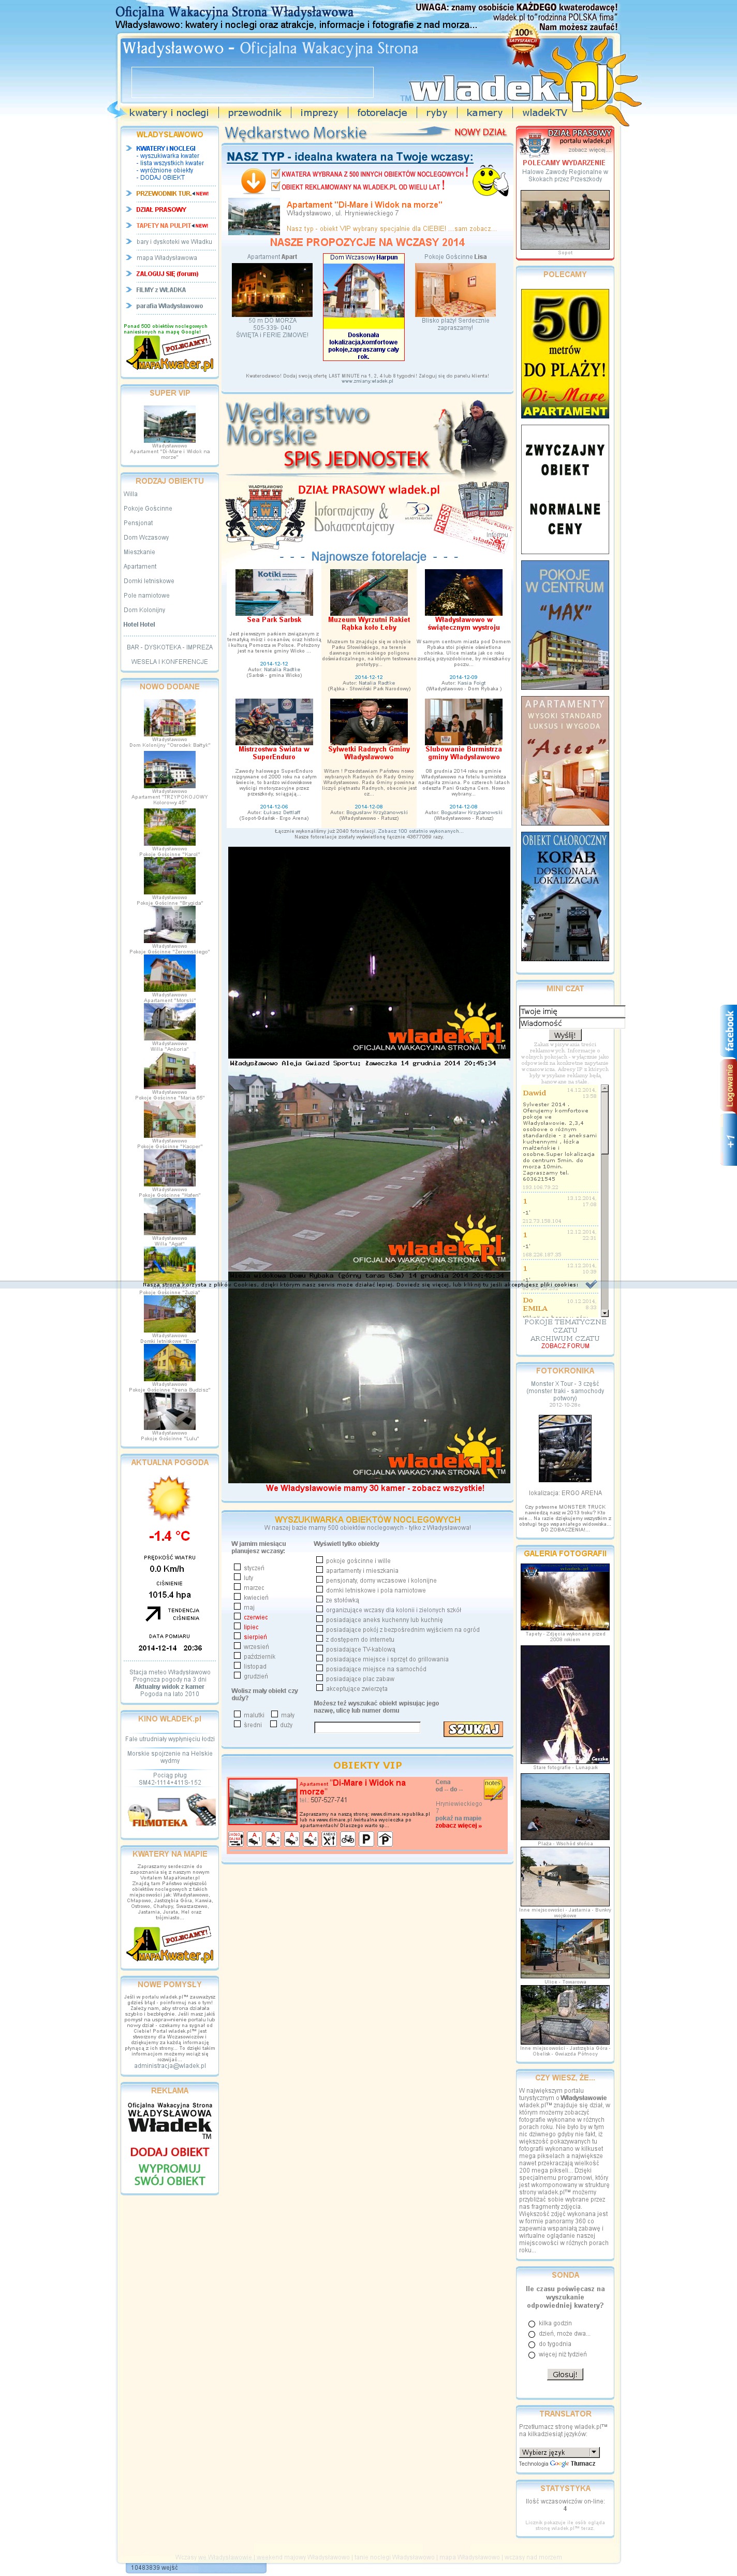
Task: Tick the 'malutki' object size checkbox
Action: pos(237,1714)
